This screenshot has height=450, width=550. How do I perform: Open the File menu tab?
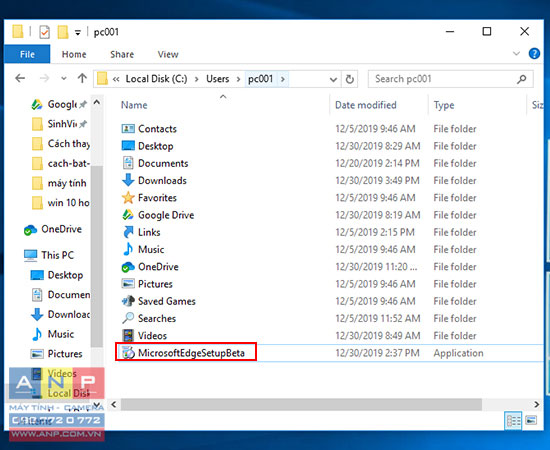pos(27,54)
